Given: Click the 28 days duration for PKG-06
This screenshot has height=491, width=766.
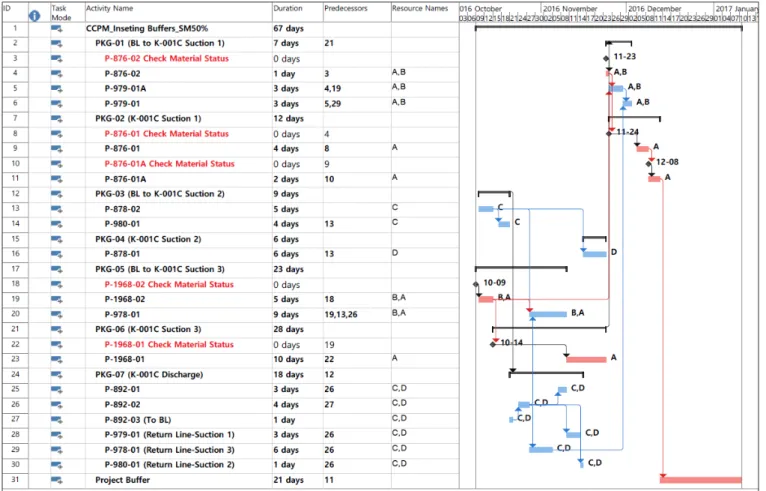Looking at the screenshot, I should coord(288,329).
